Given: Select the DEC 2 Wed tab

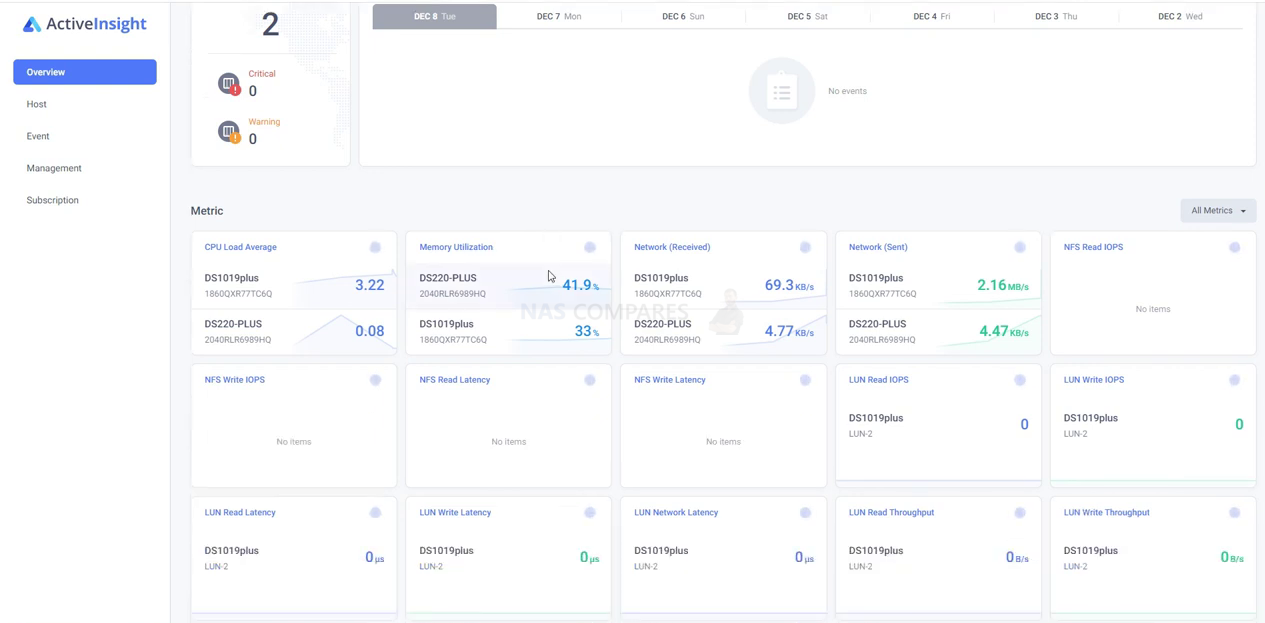Looking at the screenshot, I should coord(1180,16).
